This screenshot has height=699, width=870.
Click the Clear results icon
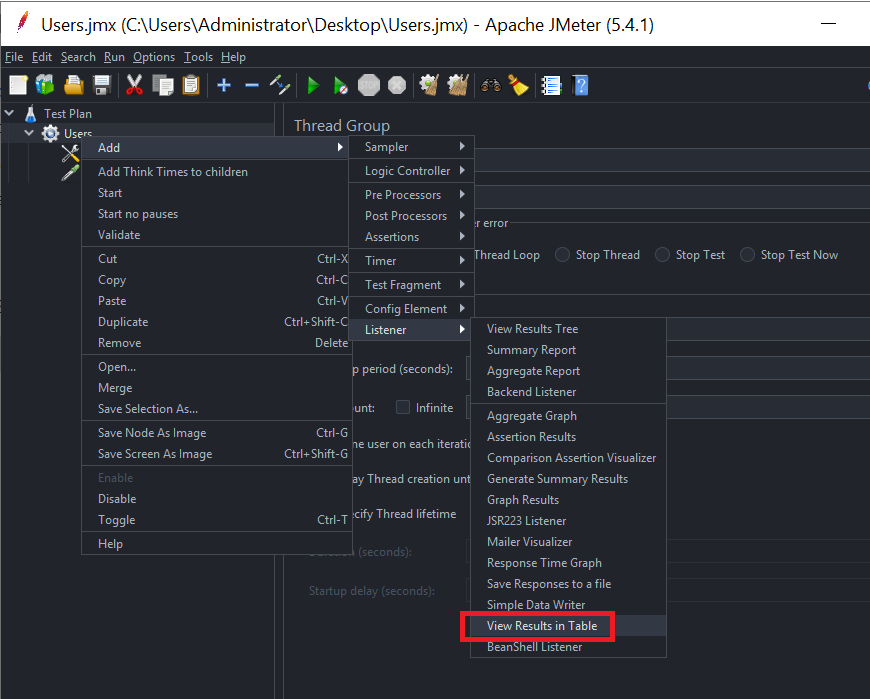[429, 85]
